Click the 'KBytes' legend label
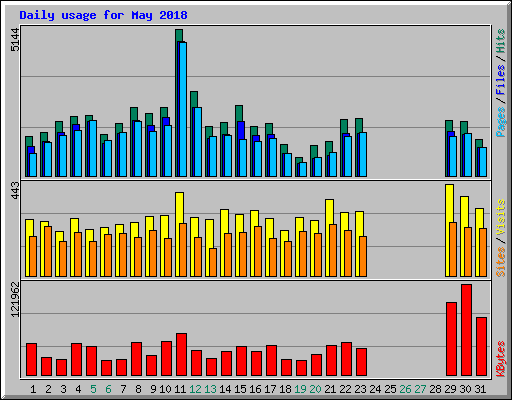Image resolution: width=512 pixels, height=400 pixels. [501, 359]
